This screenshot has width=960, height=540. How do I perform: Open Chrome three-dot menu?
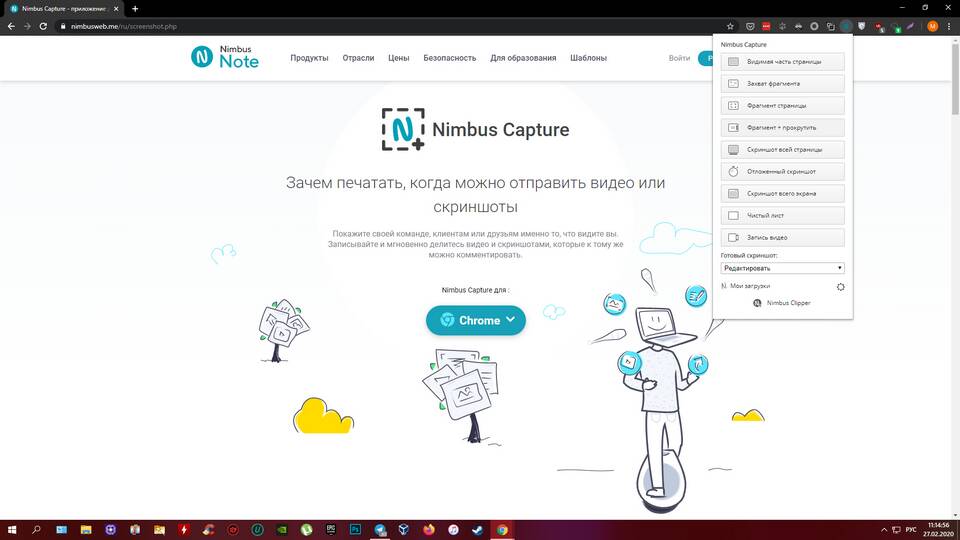click(x=949, y=26)
